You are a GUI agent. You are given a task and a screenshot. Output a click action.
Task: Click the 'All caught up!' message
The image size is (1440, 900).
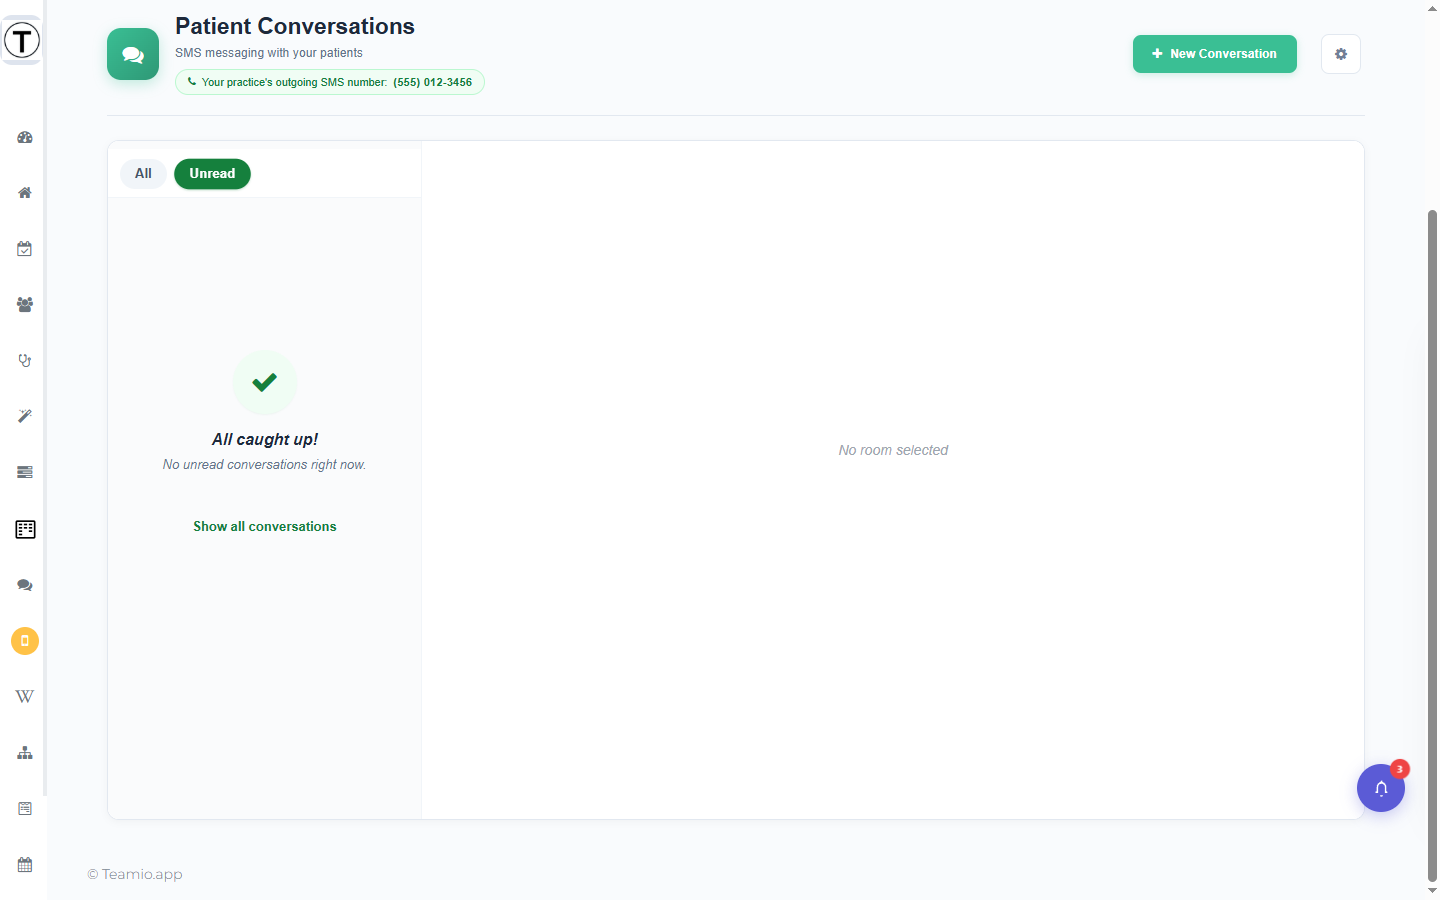[x=265, y=439]
